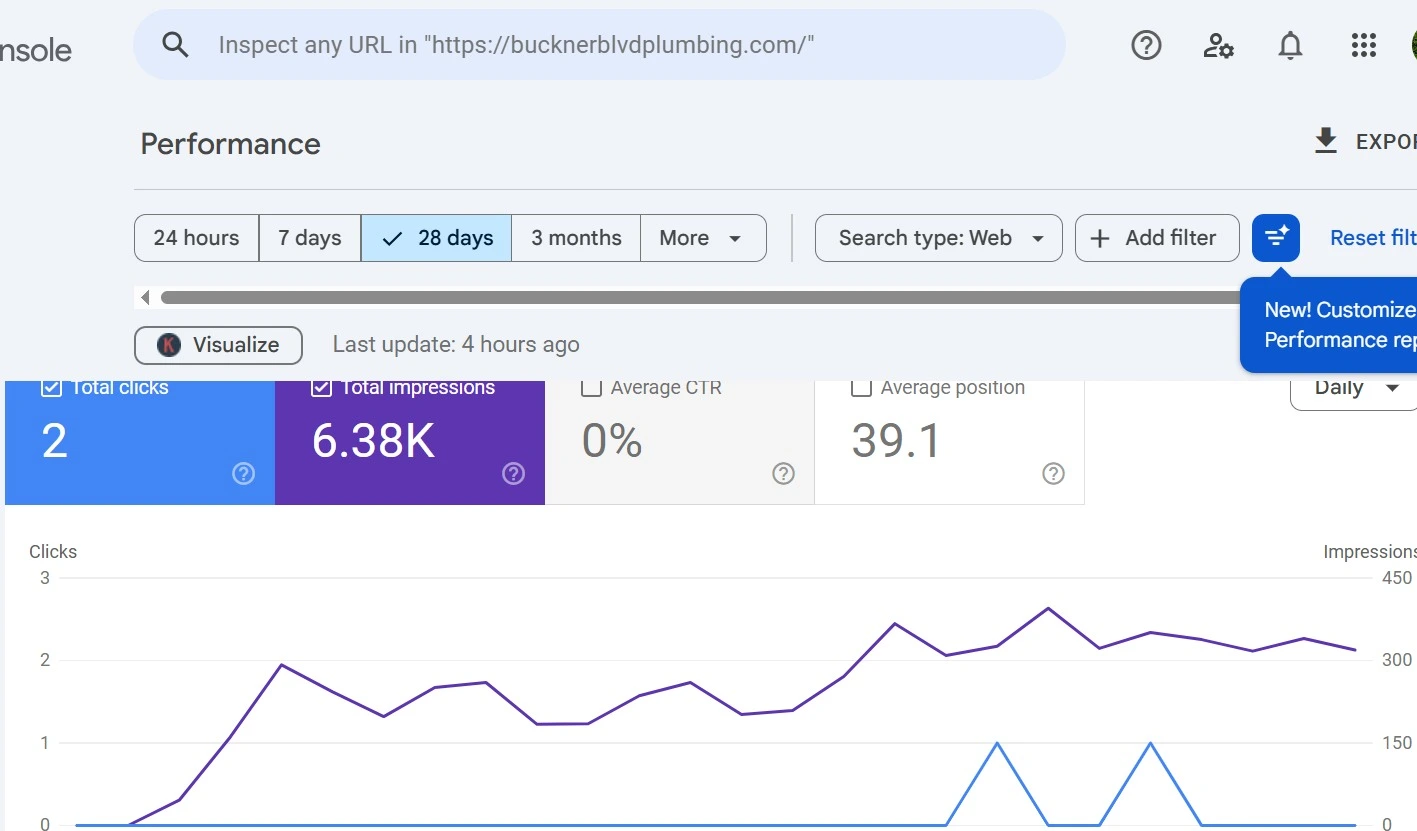Screen dimensions: 1417x831
Task: Click the horizontal scrollbar thumb
Action: tap(700, 297)
